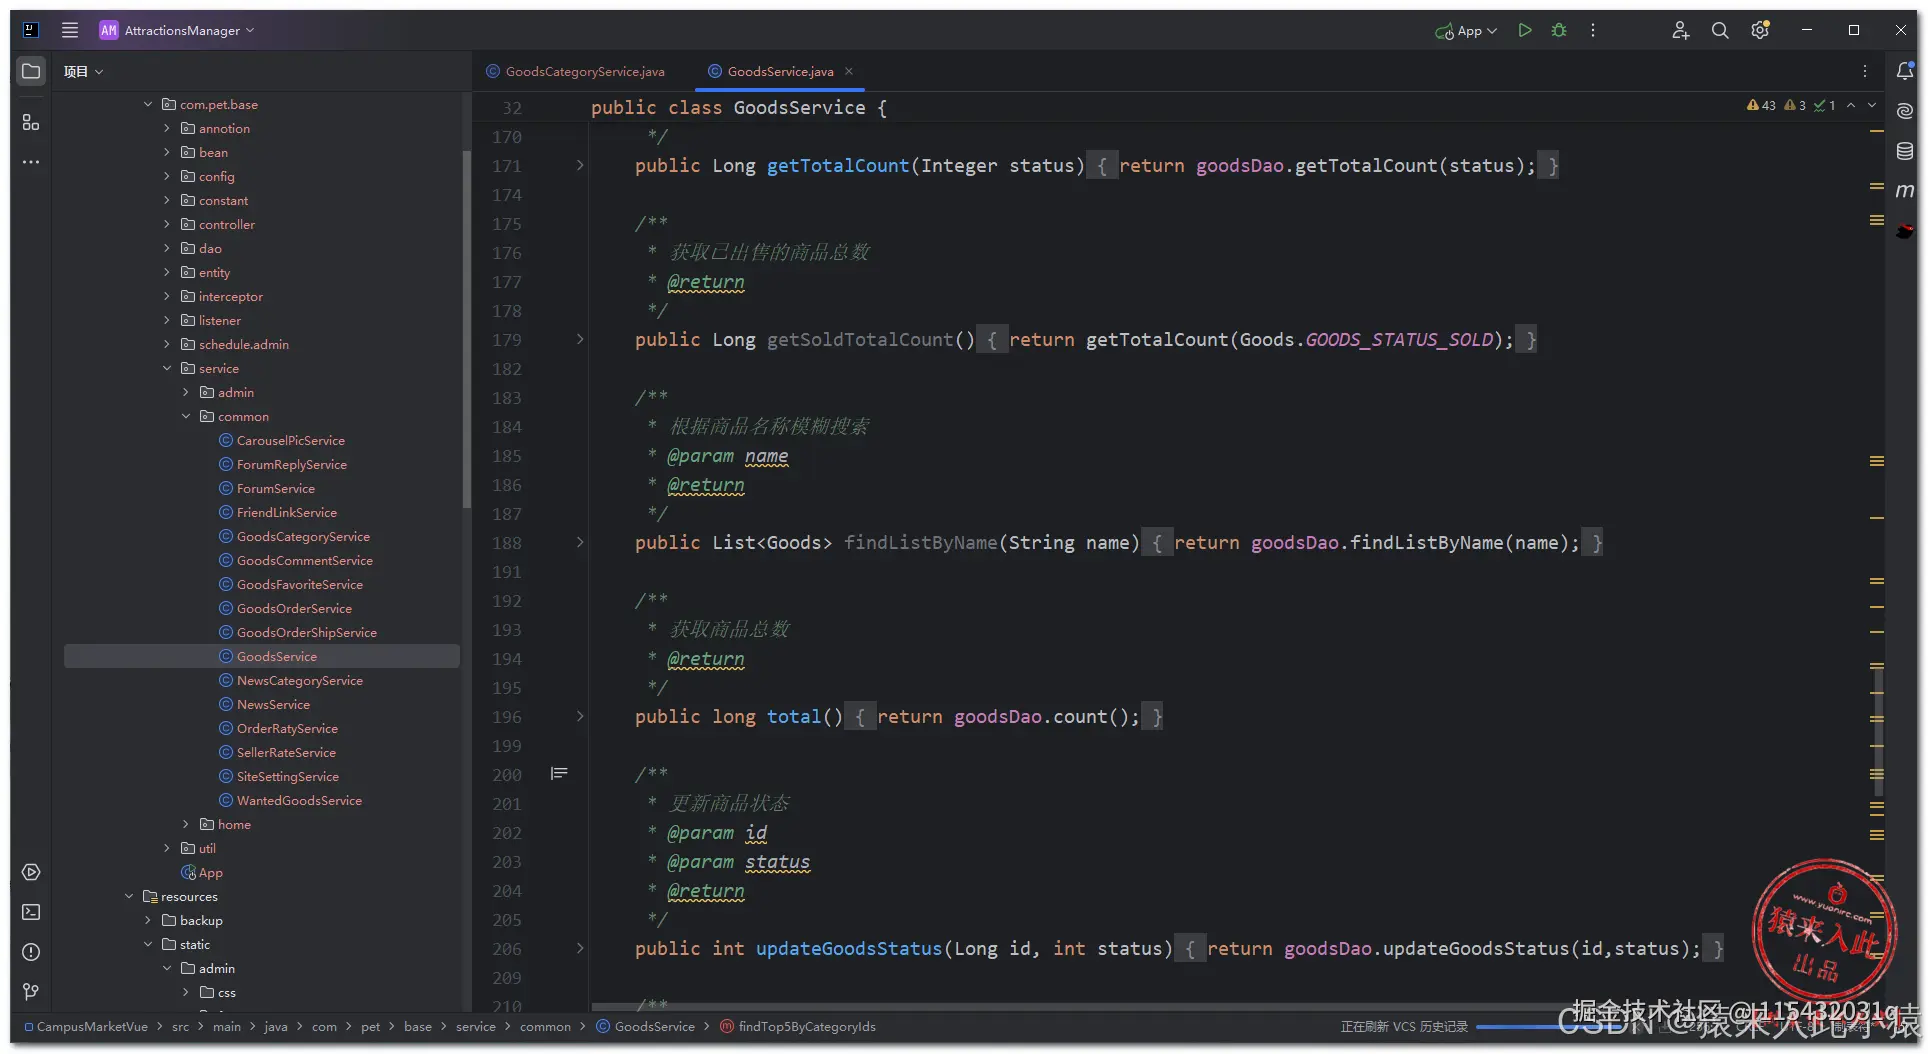The height and width of the screenshot is (1054, 1928).
Task: Expand the home package
Action: pos(186,824)
